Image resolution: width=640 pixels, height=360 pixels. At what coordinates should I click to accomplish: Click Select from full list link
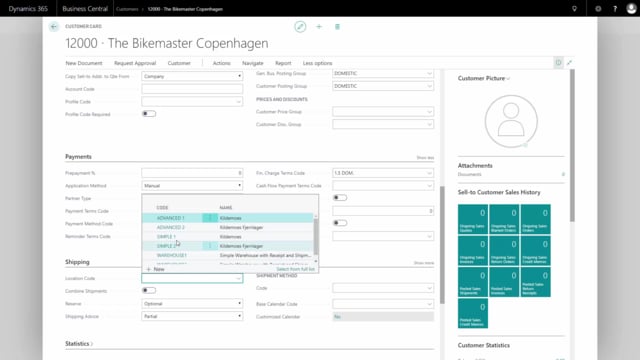point(296,269)
